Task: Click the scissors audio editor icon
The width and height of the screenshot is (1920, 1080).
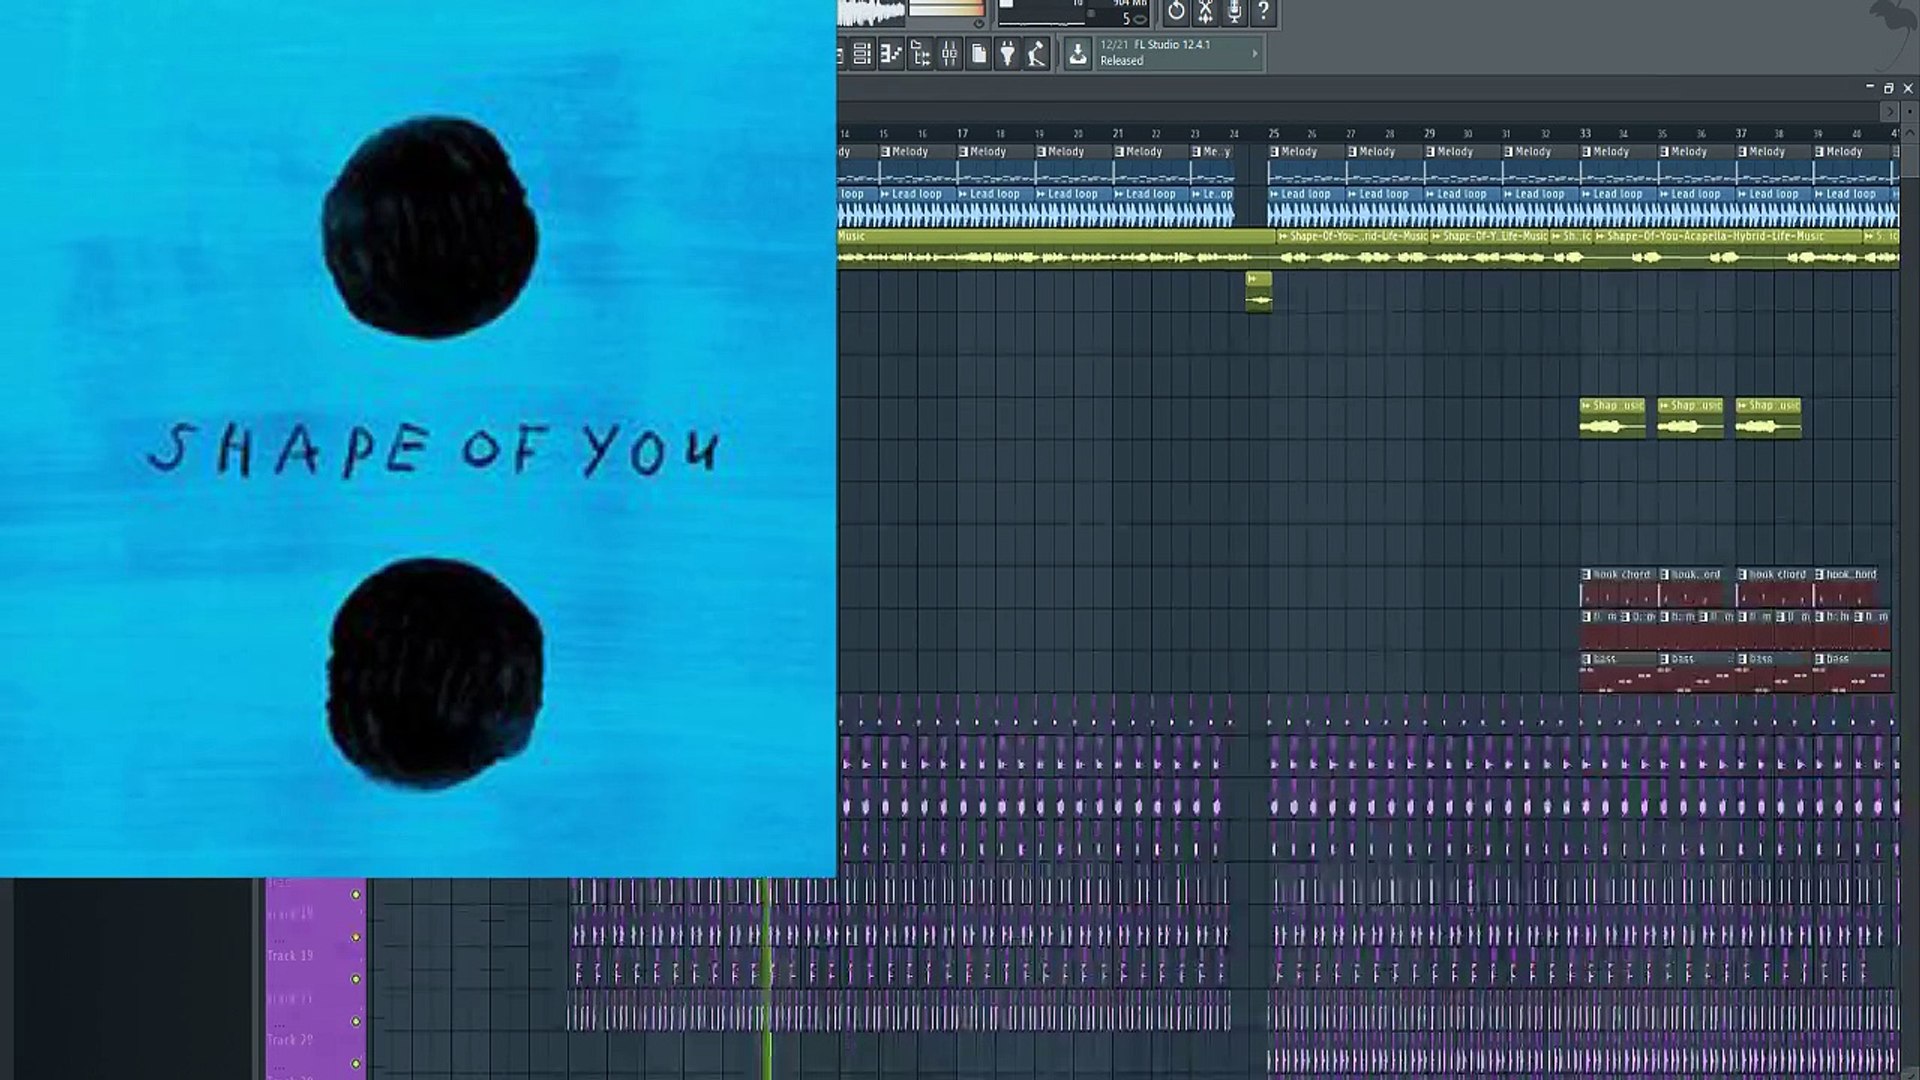Action: [x=1205, y=11]
